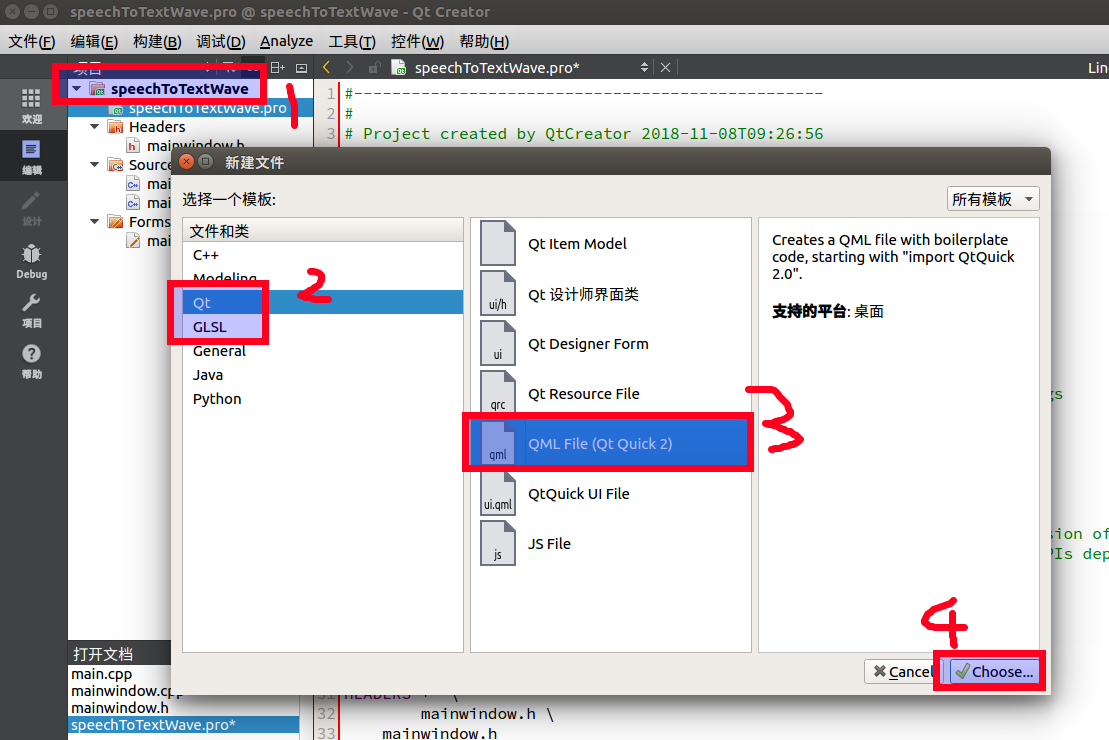The height and width of the screenshot is (740, 1109).
Task: Click the back navigation arrow in editor toolbar
Action: [327, 67]
